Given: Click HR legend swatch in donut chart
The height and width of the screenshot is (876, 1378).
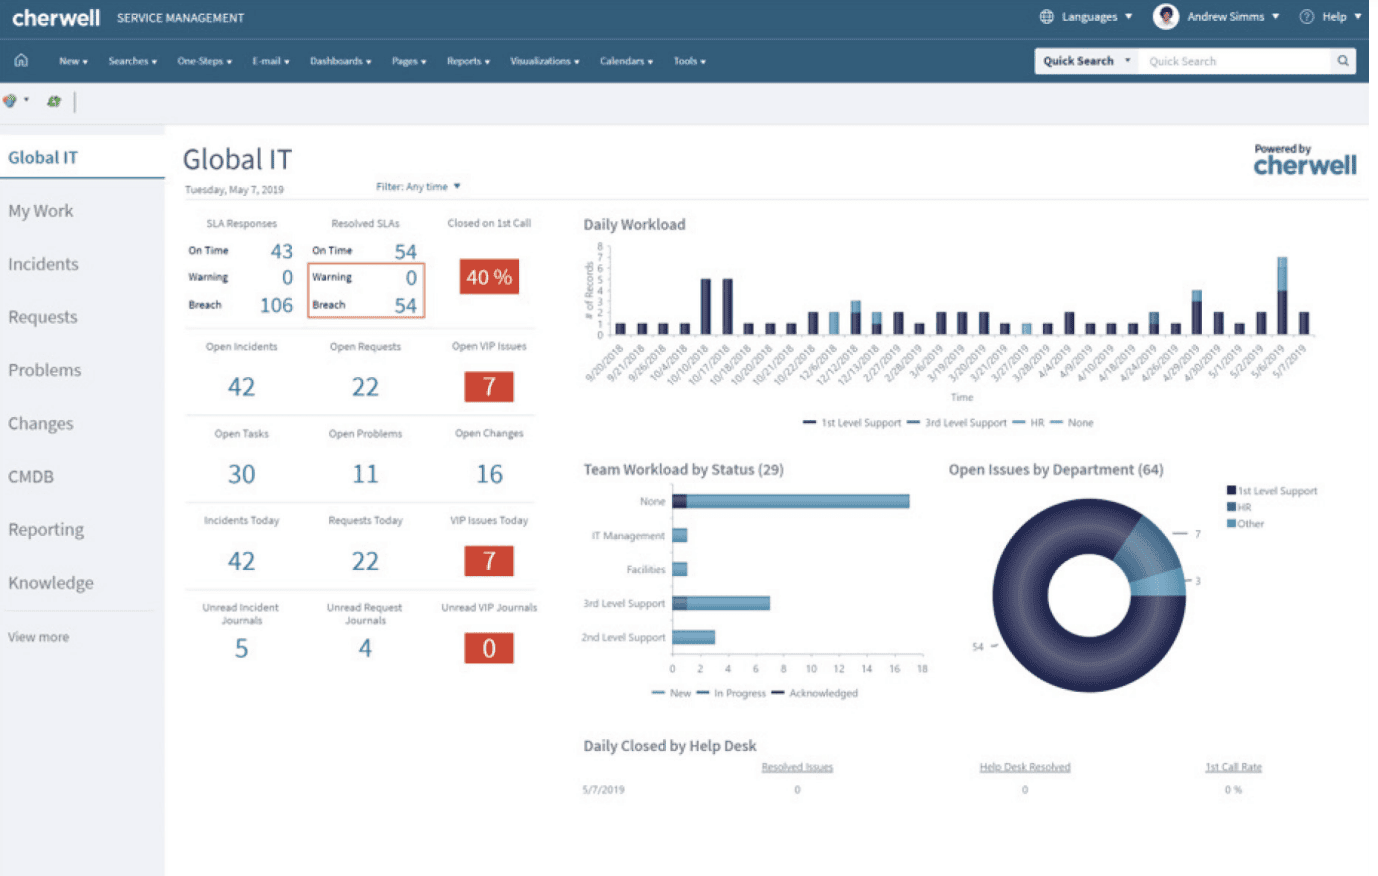Looking at the screenshot, I should (x=1231, y=507).
